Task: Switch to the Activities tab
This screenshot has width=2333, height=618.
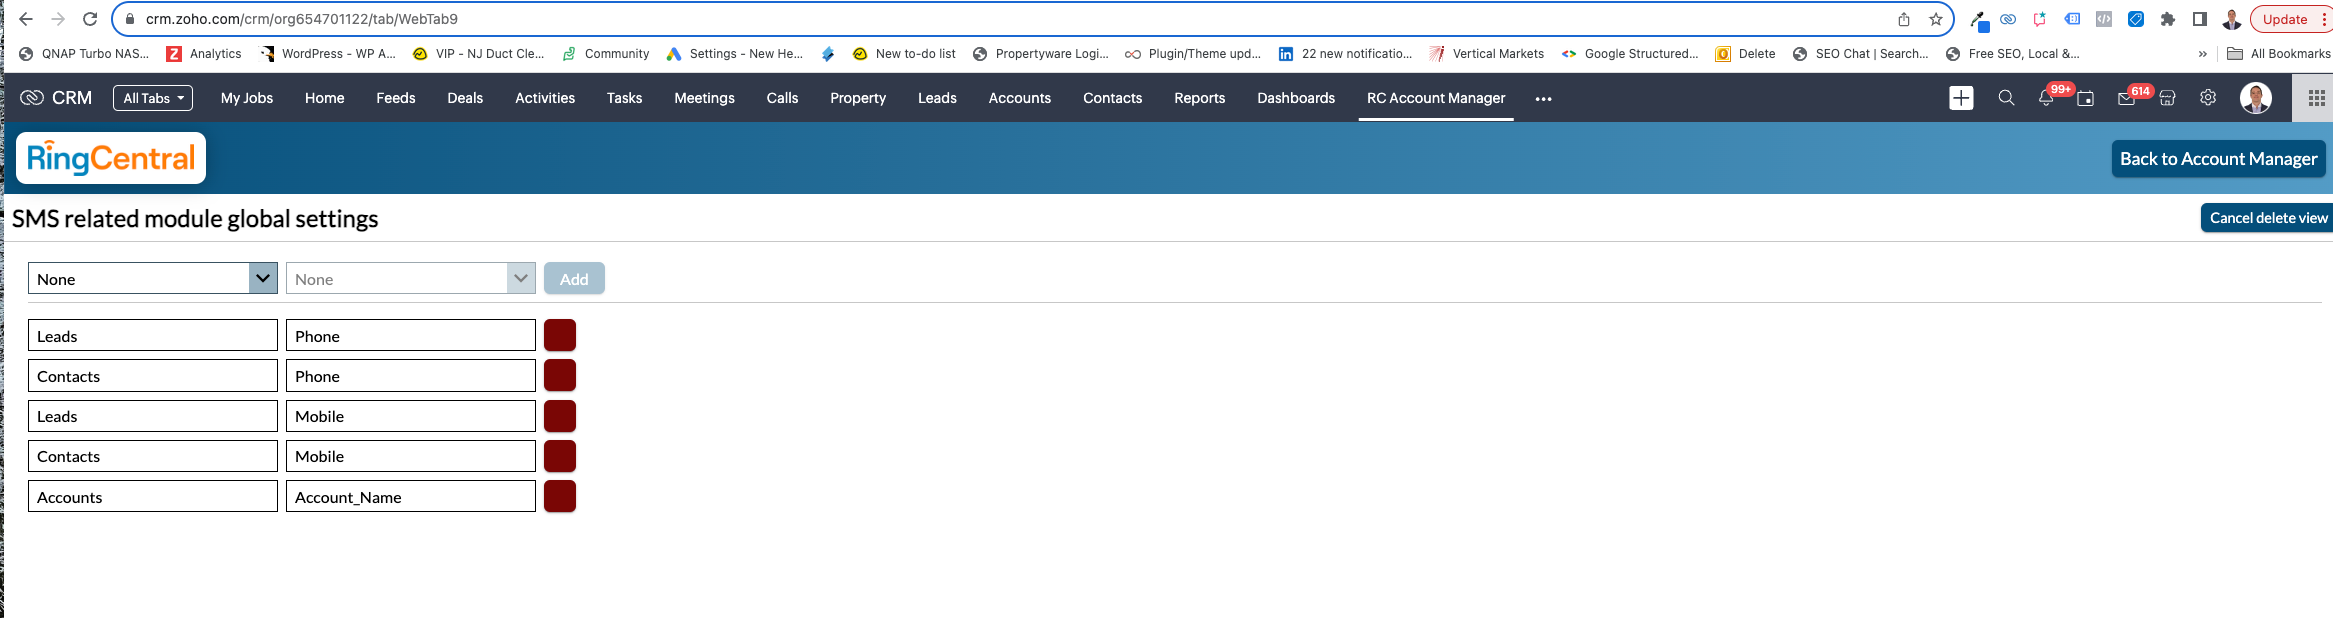Action: [x=545, y=98]
